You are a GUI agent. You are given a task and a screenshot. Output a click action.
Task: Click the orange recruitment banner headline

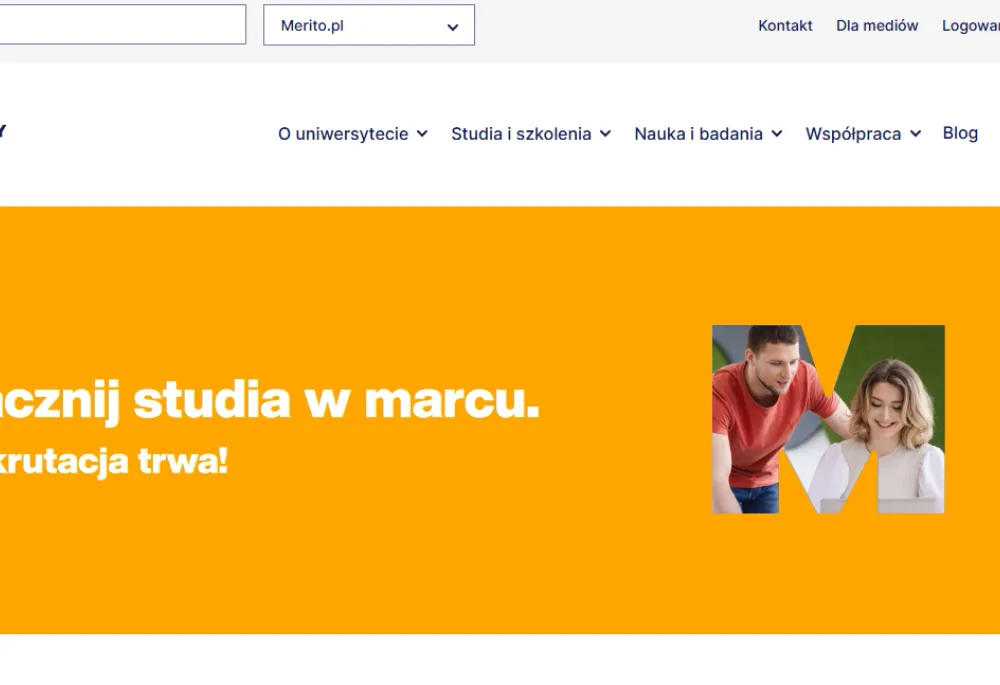click(270, 398)
